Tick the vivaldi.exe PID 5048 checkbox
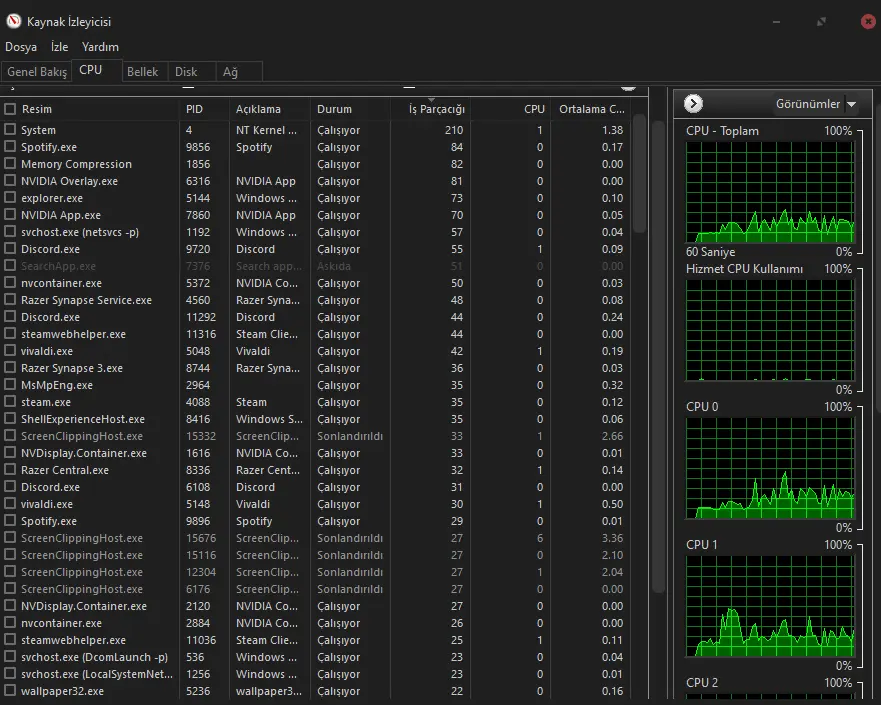 [10, 351]
